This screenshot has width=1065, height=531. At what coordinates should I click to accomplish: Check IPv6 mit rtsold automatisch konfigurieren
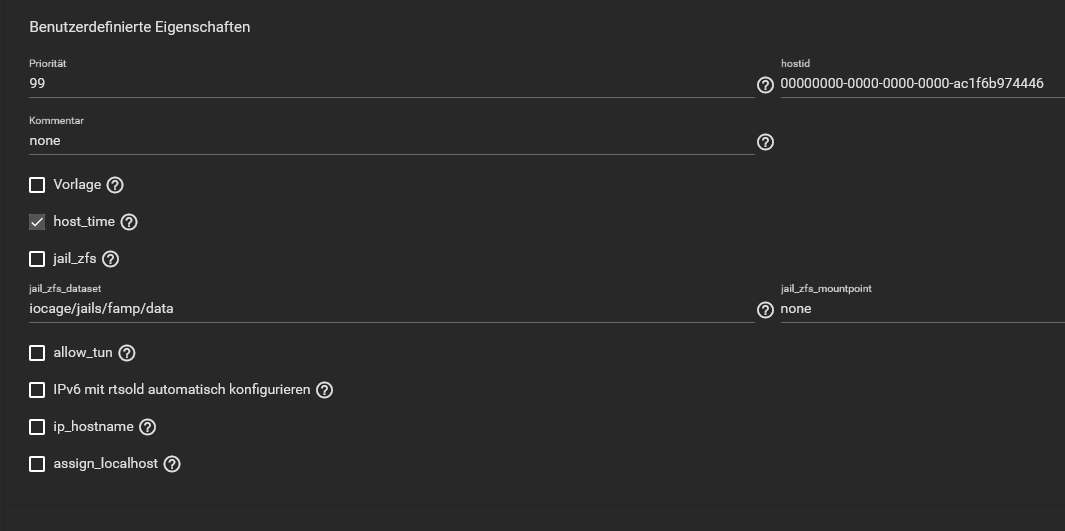pos(37,390)
